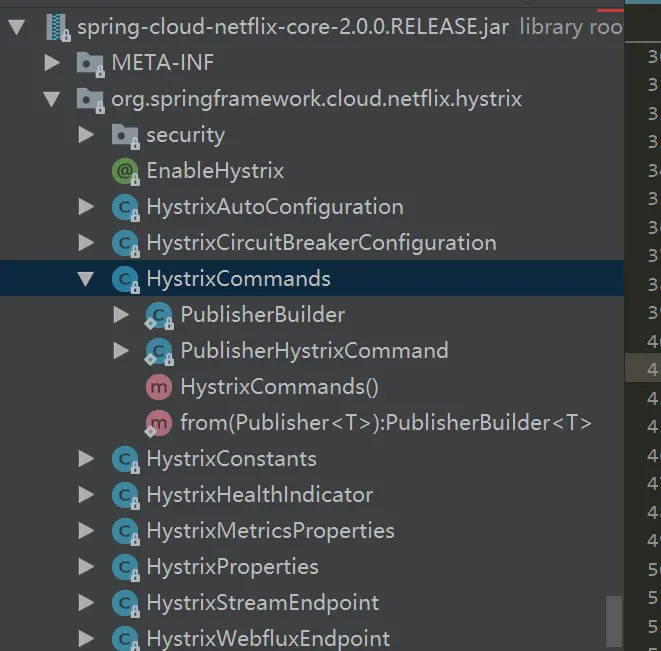Open HystrixWebfluxEndpoint class
Screen dimensions: 661x651
(x=268, y=639)
